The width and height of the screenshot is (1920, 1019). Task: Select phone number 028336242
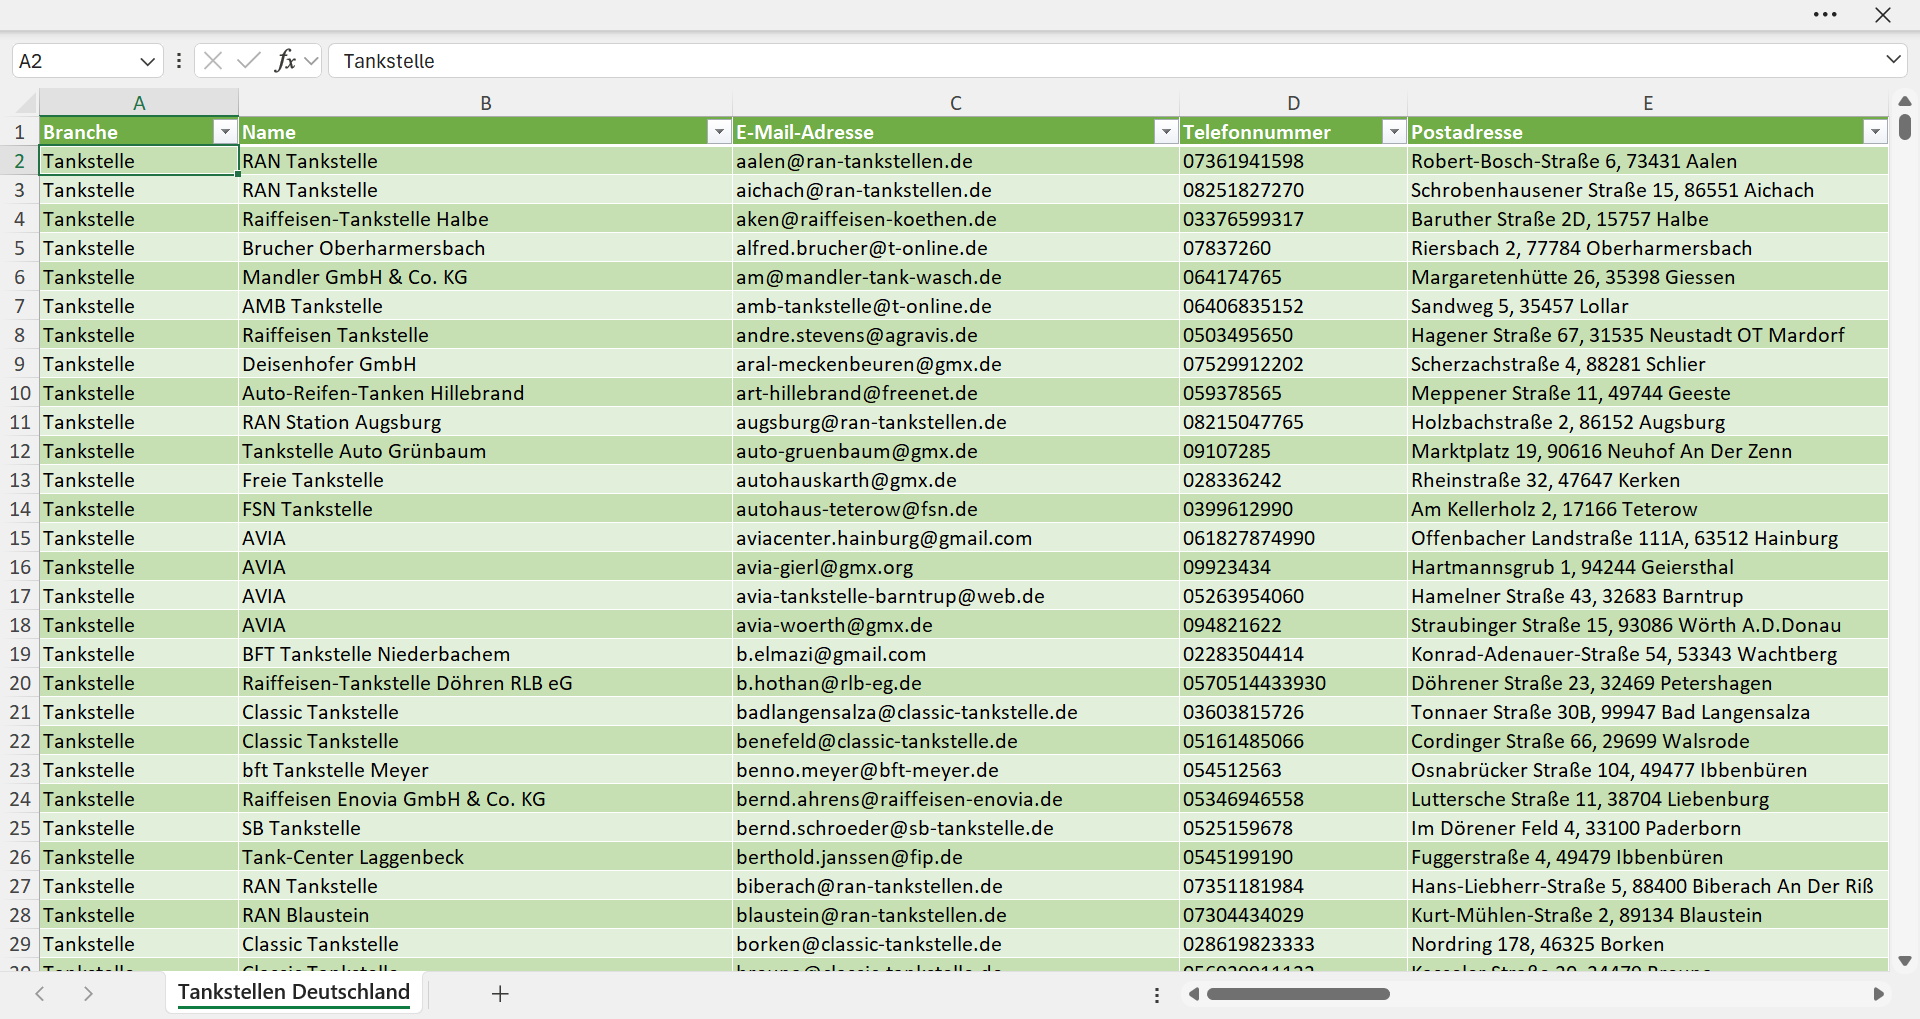1293,480
